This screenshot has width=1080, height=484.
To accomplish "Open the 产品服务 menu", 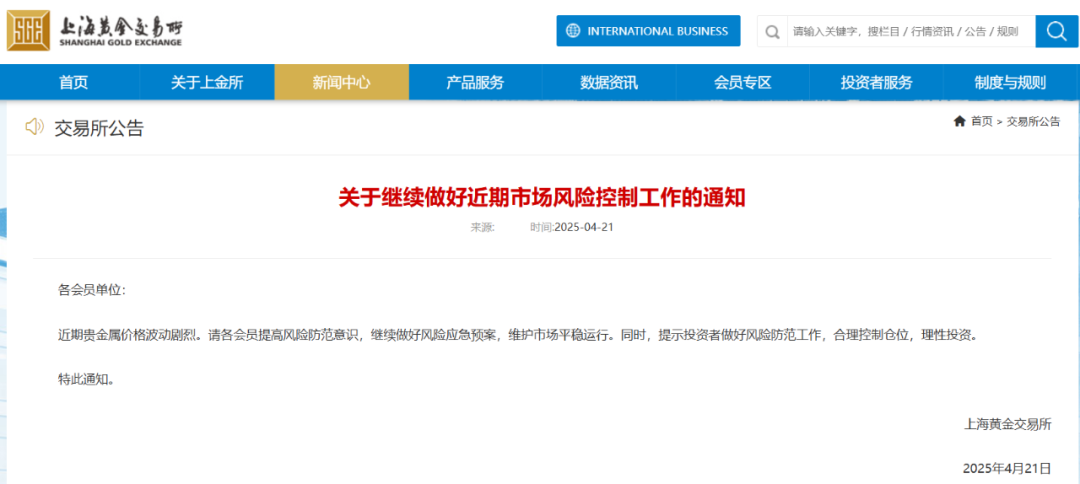I will 475,83.
